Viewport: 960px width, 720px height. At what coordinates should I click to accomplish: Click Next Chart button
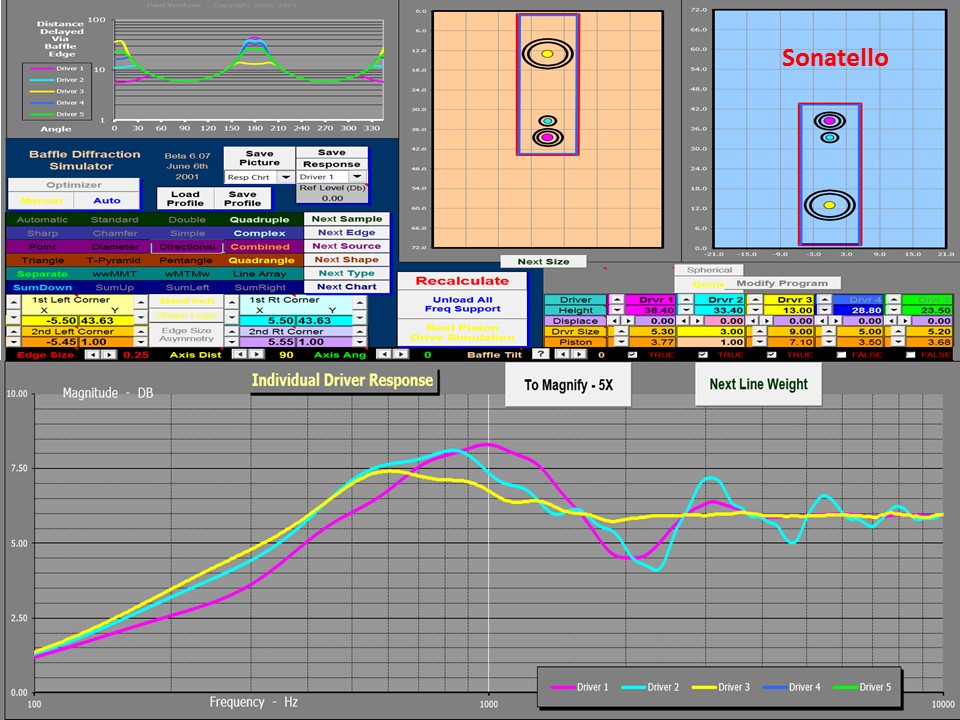[347, 287]
